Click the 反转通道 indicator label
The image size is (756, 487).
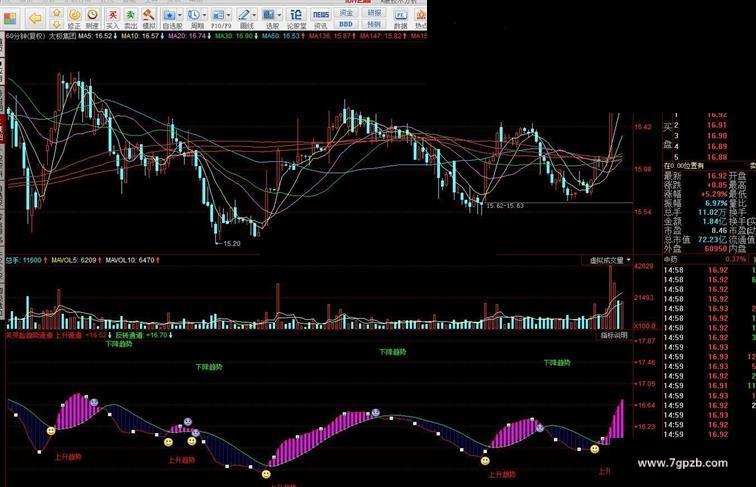coord(129,335)
